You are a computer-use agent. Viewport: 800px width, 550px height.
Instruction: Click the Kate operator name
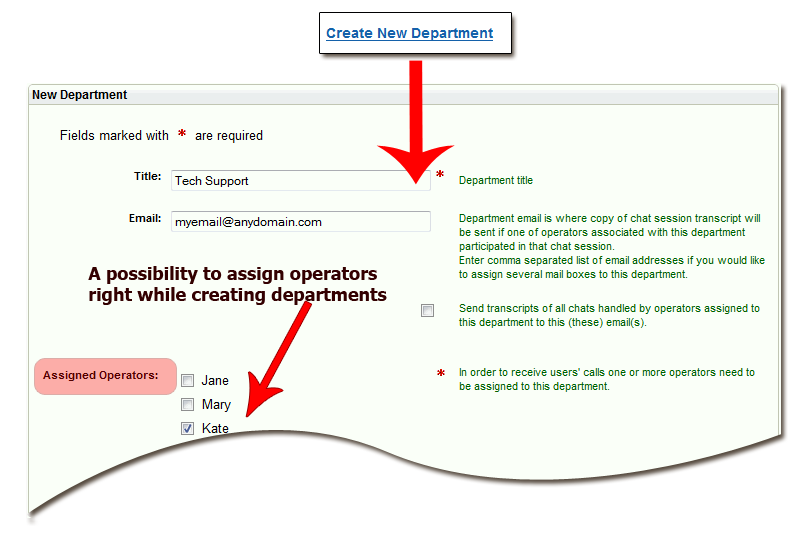(215, 429)
